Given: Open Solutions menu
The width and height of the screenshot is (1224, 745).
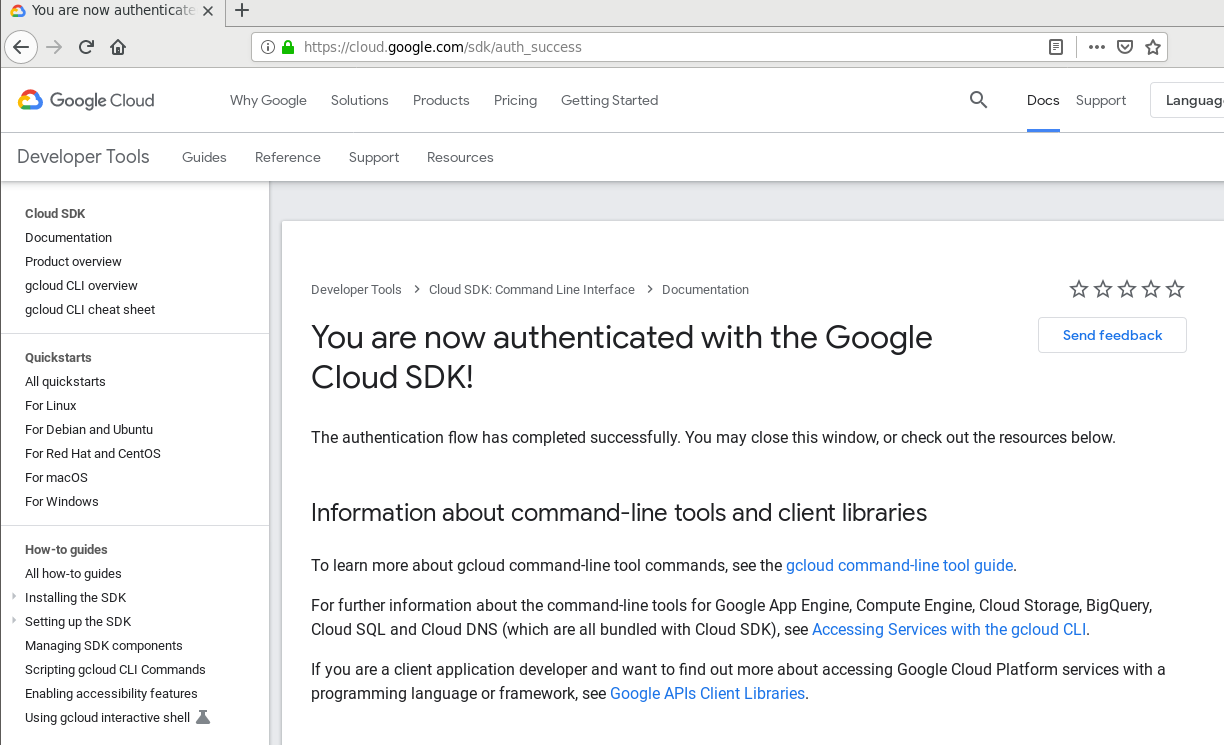Looking at the screenshot, I should tap(359, 100).
